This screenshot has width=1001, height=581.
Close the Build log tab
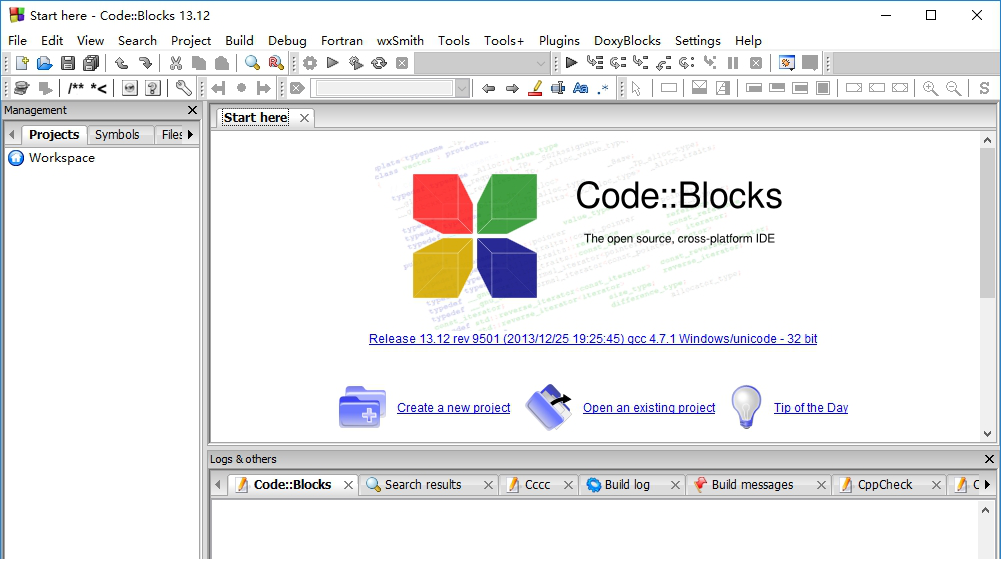[675, 485]
